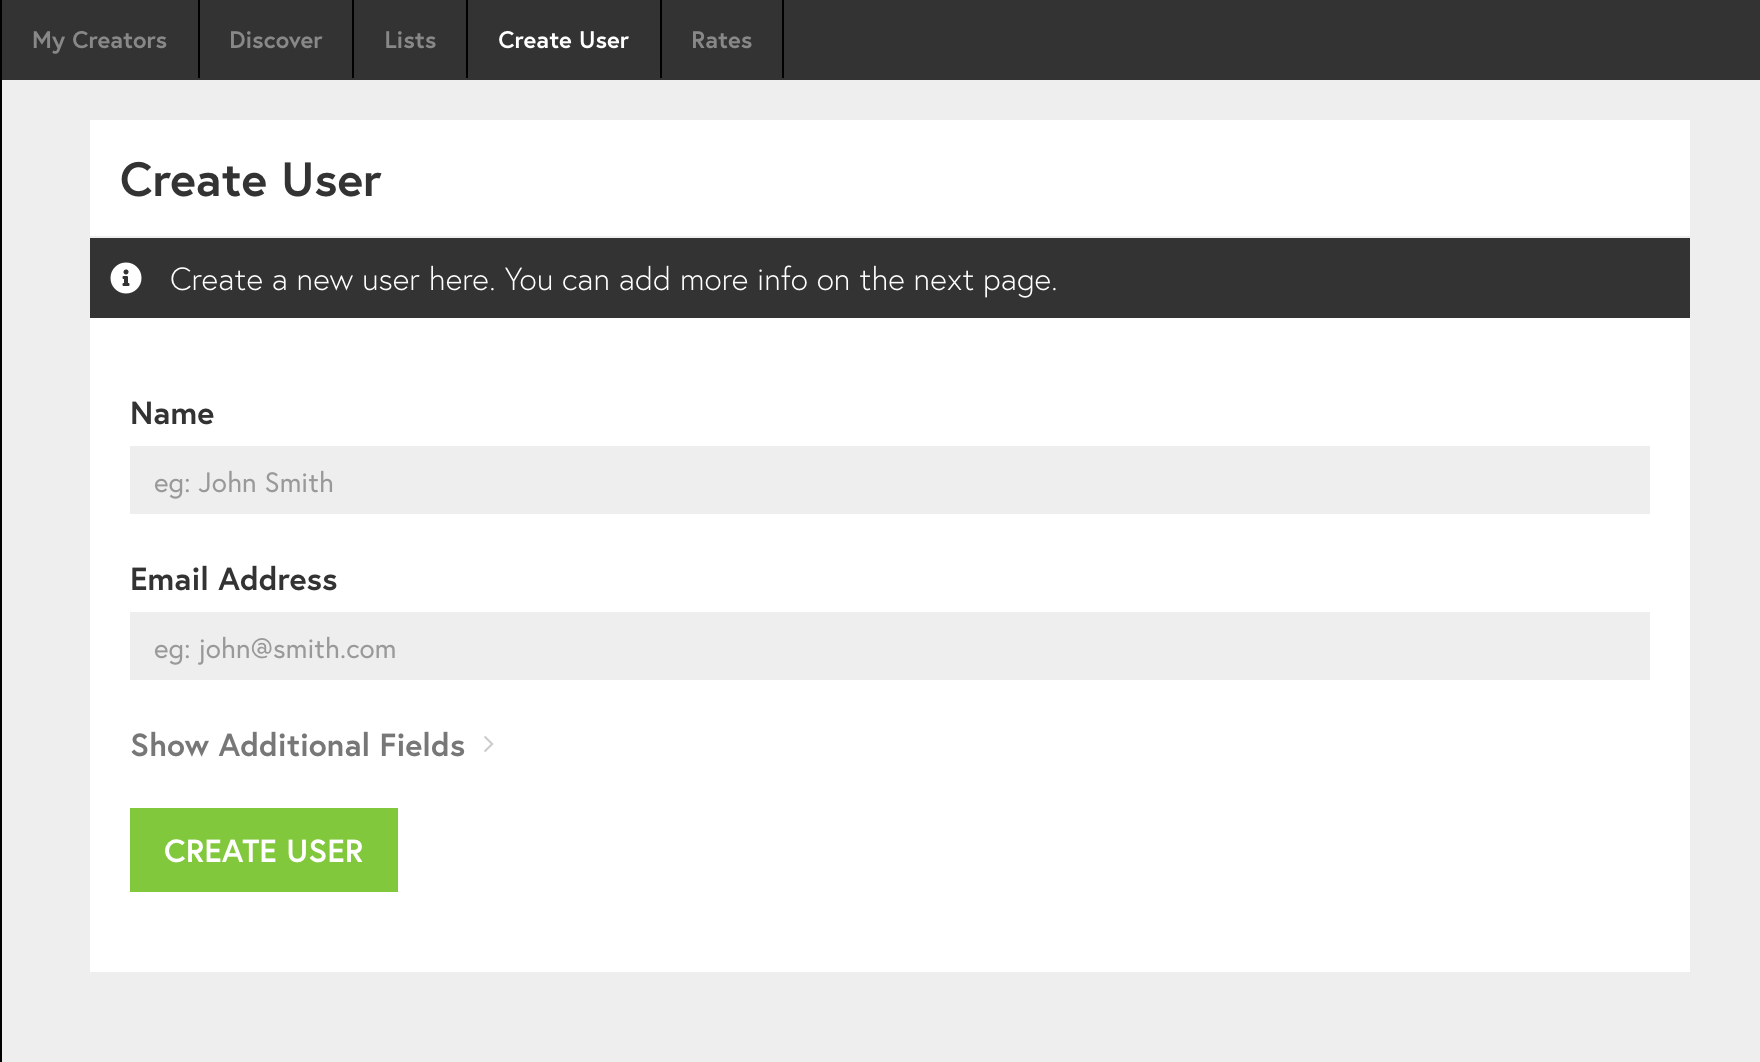
Task: Focus the Name input field
Action: coord(890,480)
